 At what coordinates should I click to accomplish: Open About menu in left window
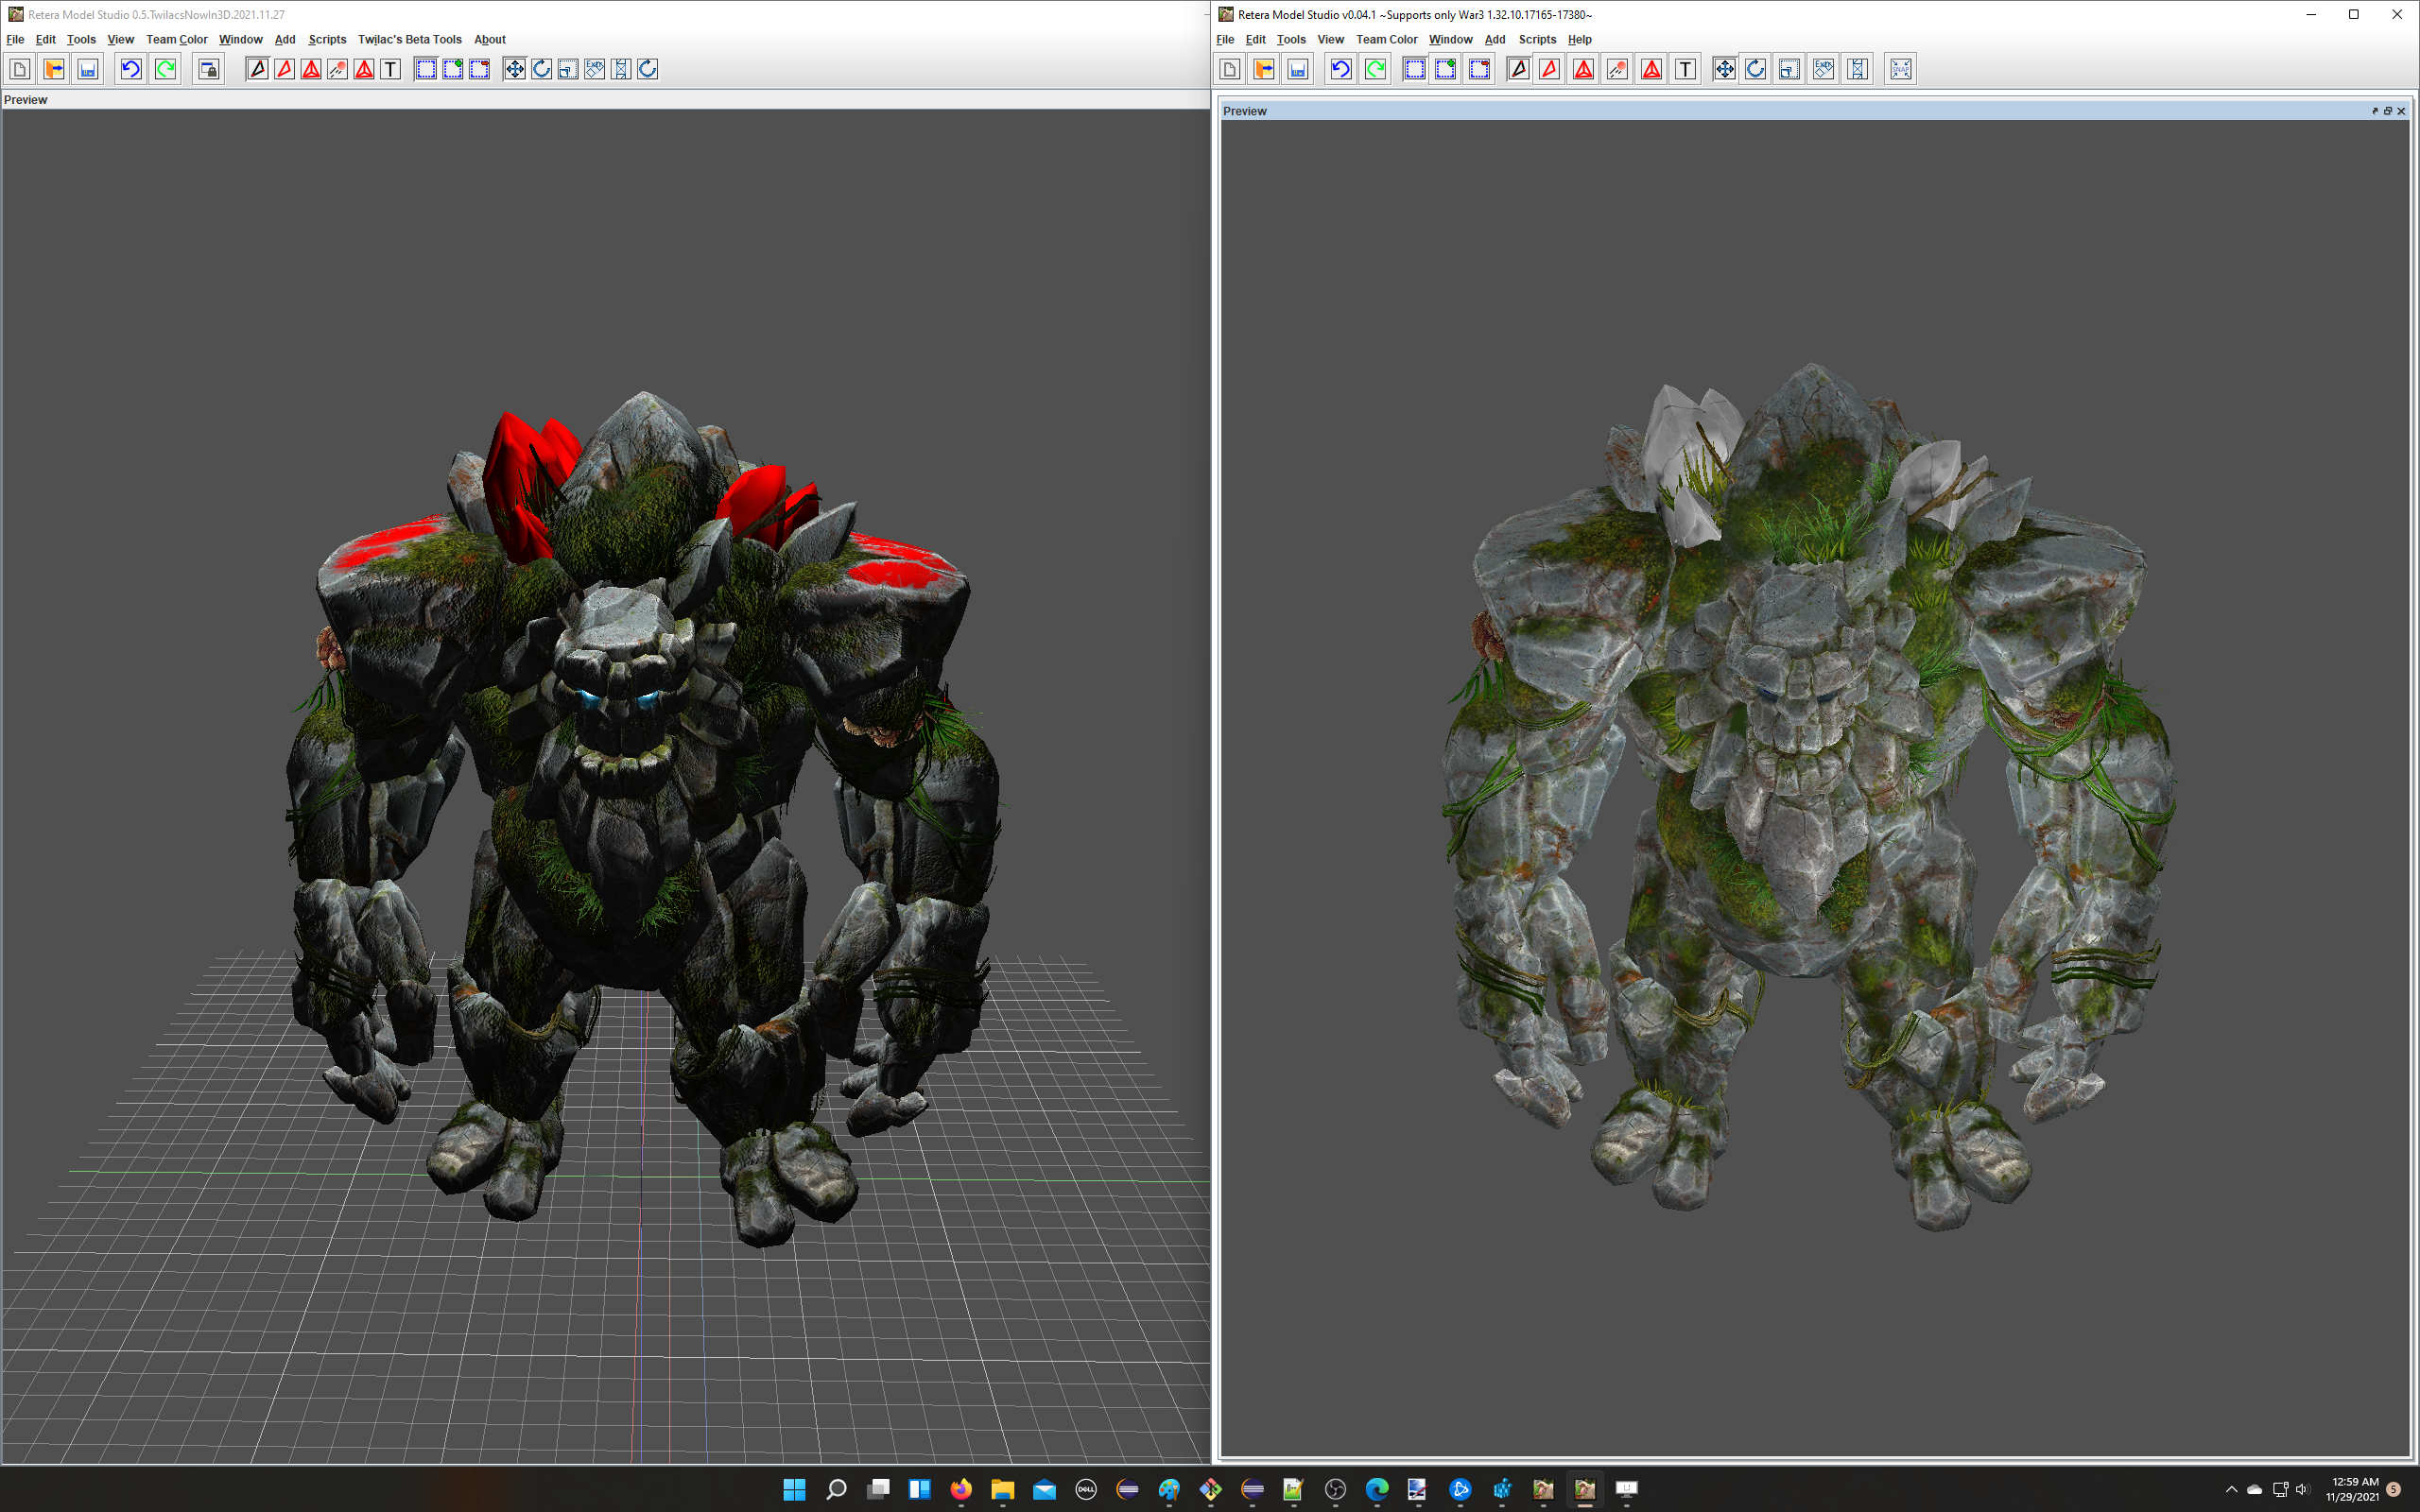tap(490, 40)
